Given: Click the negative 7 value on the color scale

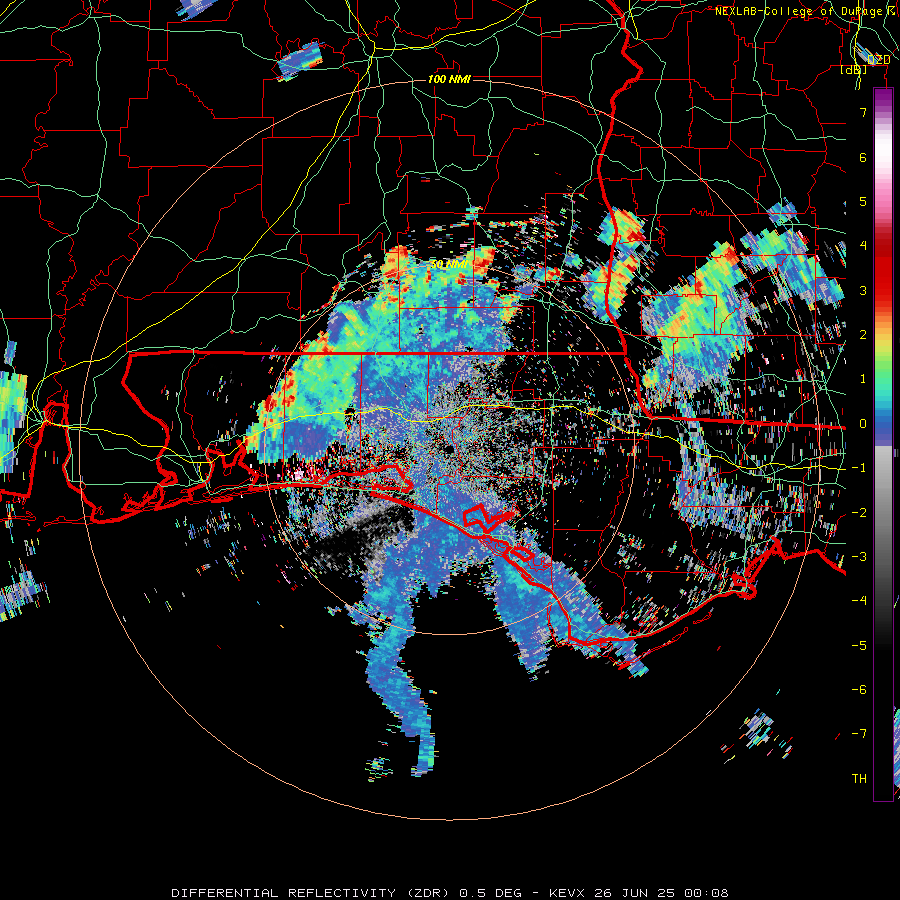Looking at the screenshot, I should click(859, 734).
